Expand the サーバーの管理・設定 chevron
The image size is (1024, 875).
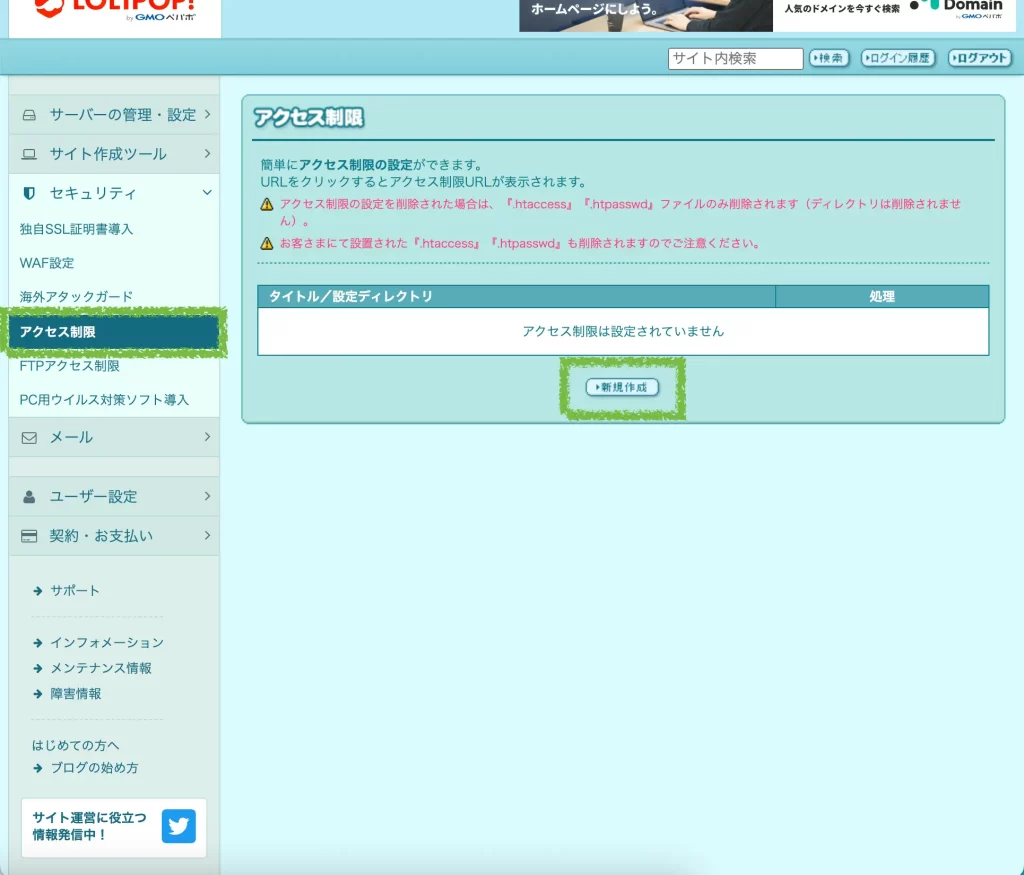(x=206, y=115)
